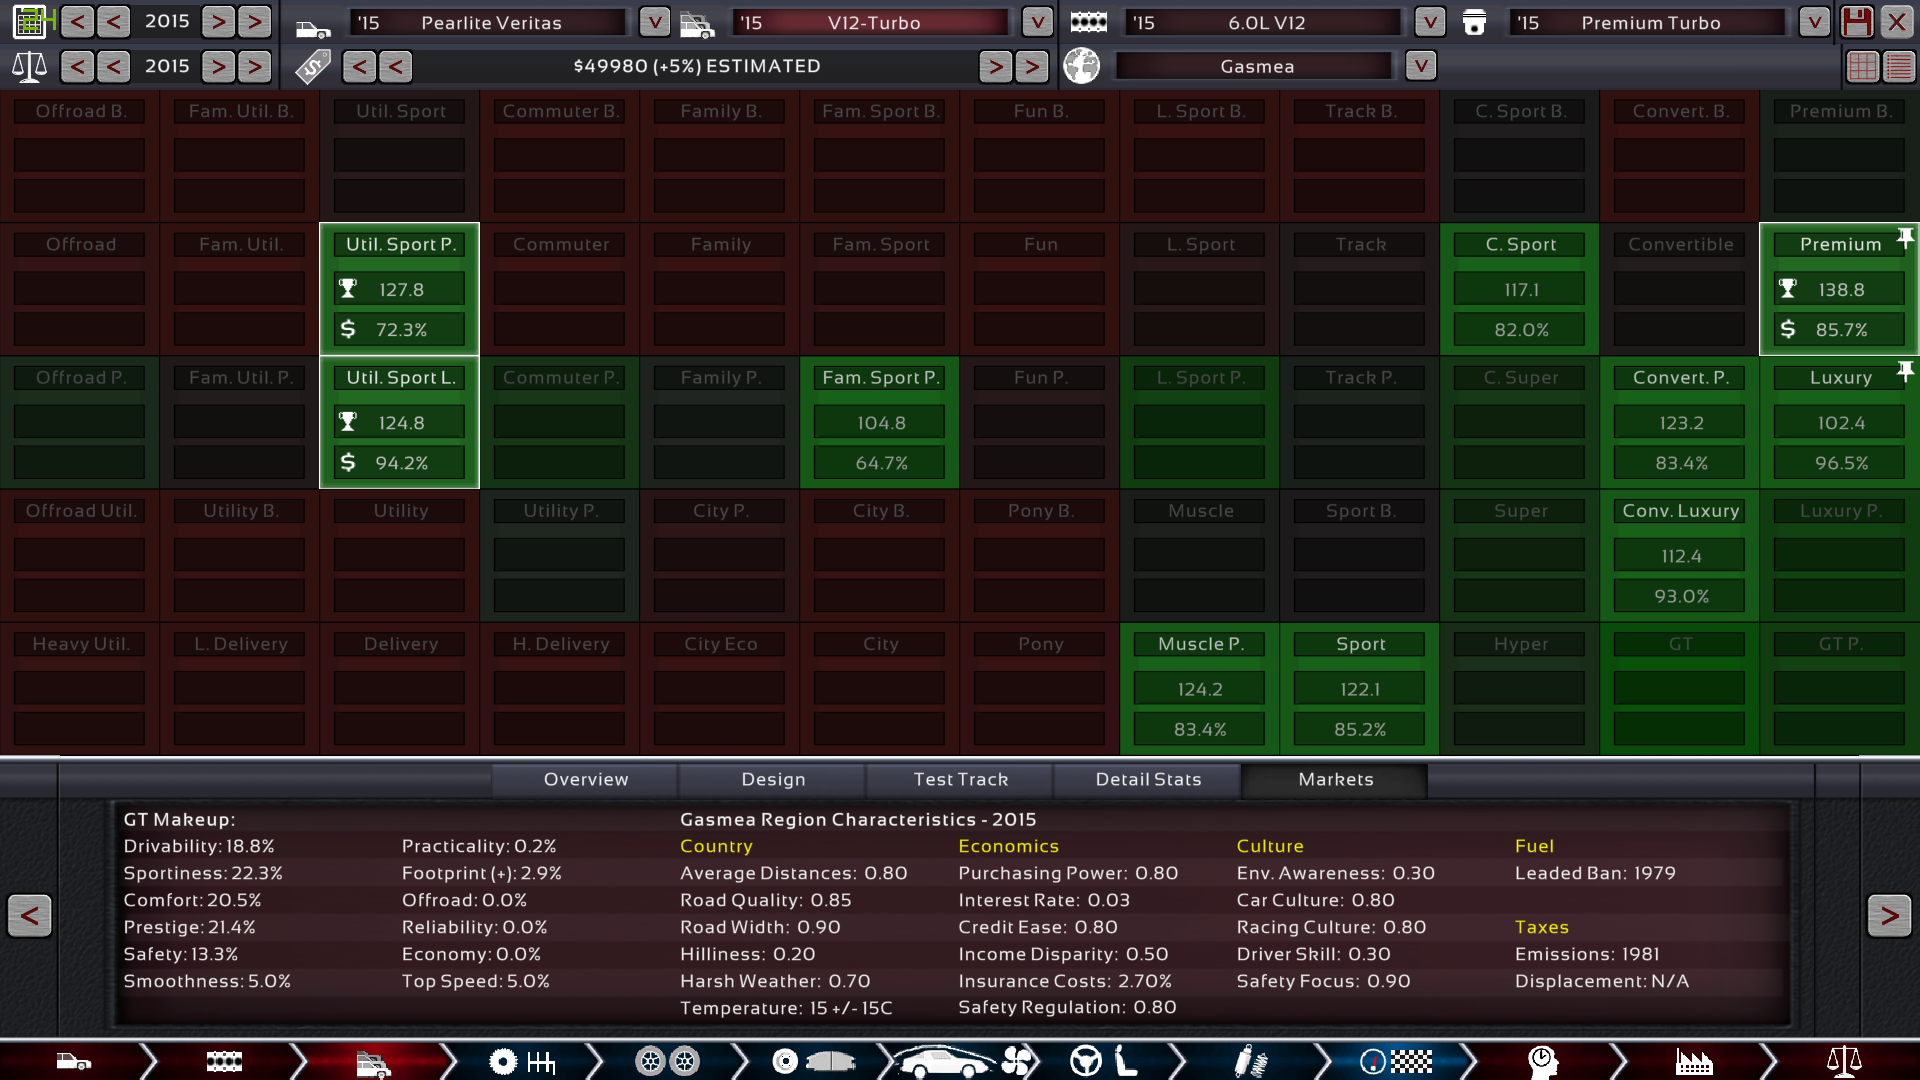Image resolution: width=1920 pixels, height=1080 pixels.
Task: Switch to the Detail Stats tab
Action: [1148, 779]
